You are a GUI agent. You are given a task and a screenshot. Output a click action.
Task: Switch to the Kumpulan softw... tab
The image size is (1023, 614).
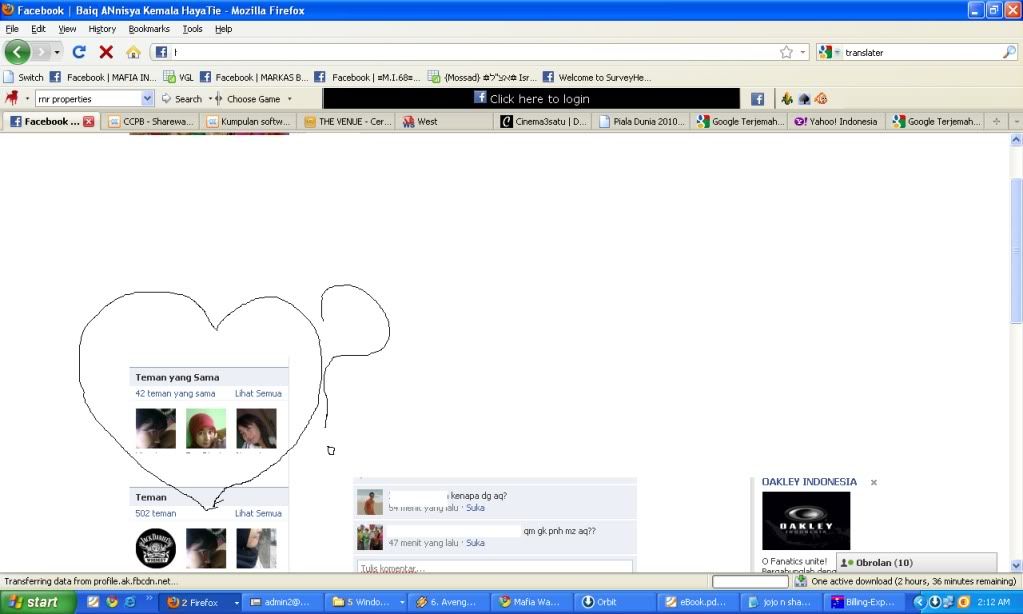coord(249,121)
